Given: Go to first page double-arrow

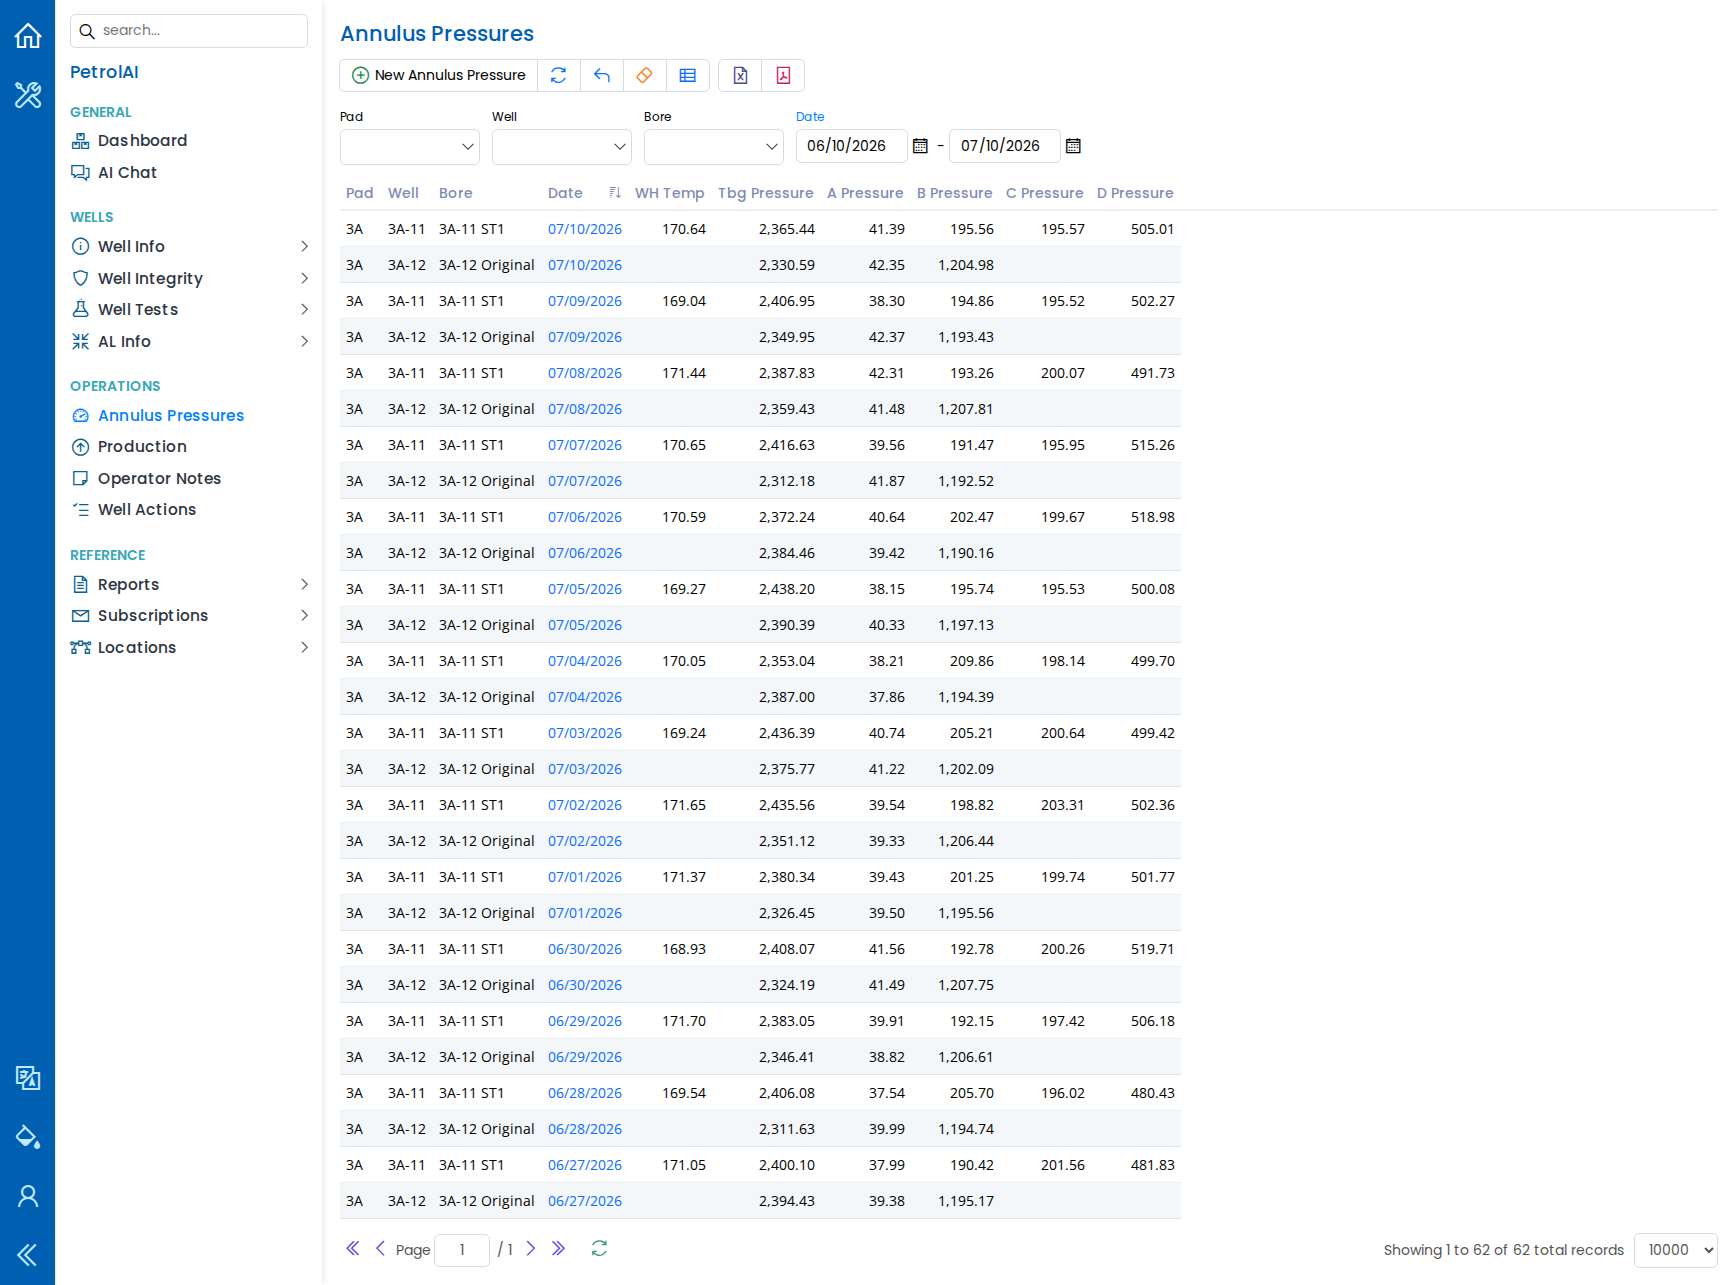Looking at the screenshot, I should pyautogui.click(x=353, y=1248).
